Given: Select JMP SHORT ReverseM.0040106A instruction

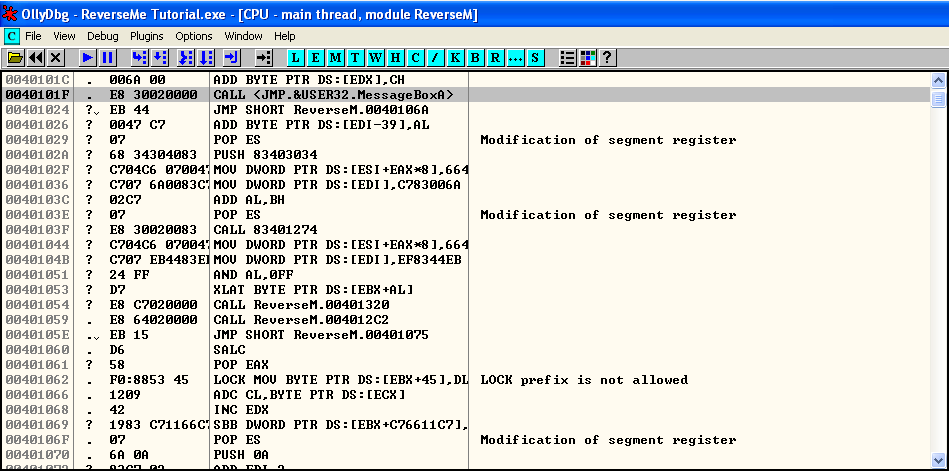Looking at the screenshot, I should tap(321, 110).
